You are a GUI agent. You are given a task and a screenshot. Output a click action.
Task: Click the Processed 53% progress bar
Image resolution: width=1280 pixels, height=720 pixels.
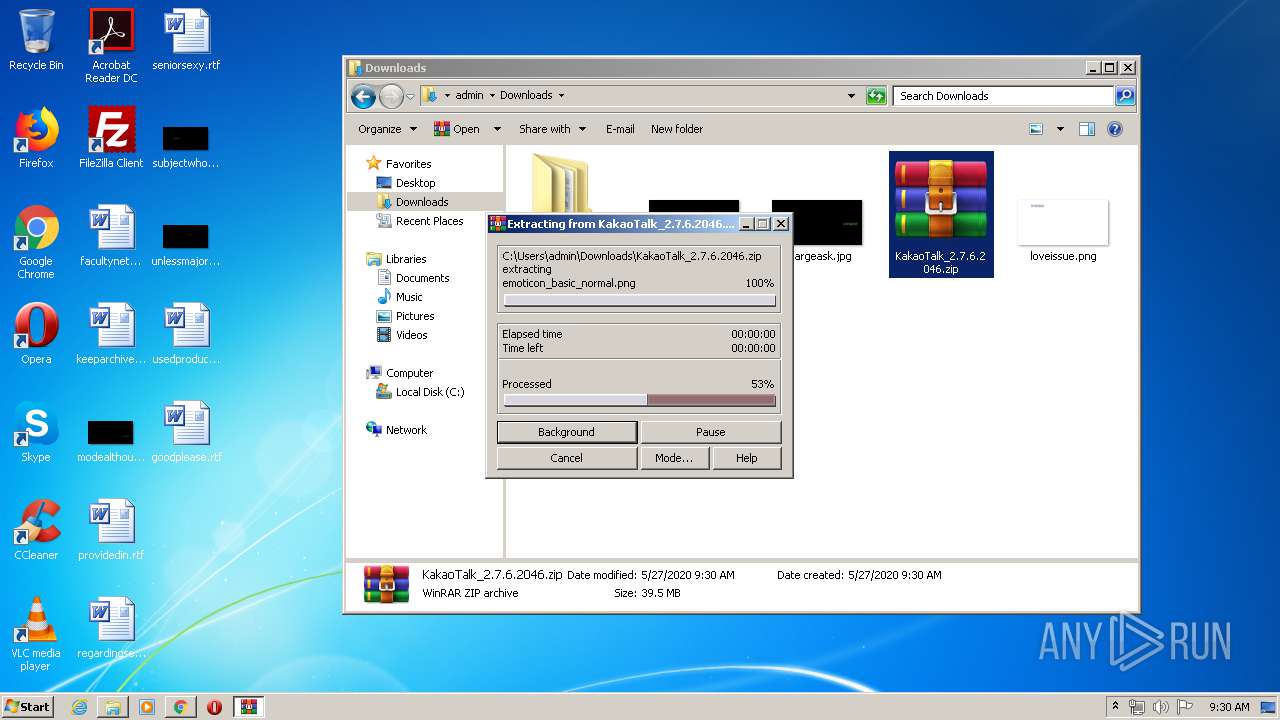coord(640,400)
